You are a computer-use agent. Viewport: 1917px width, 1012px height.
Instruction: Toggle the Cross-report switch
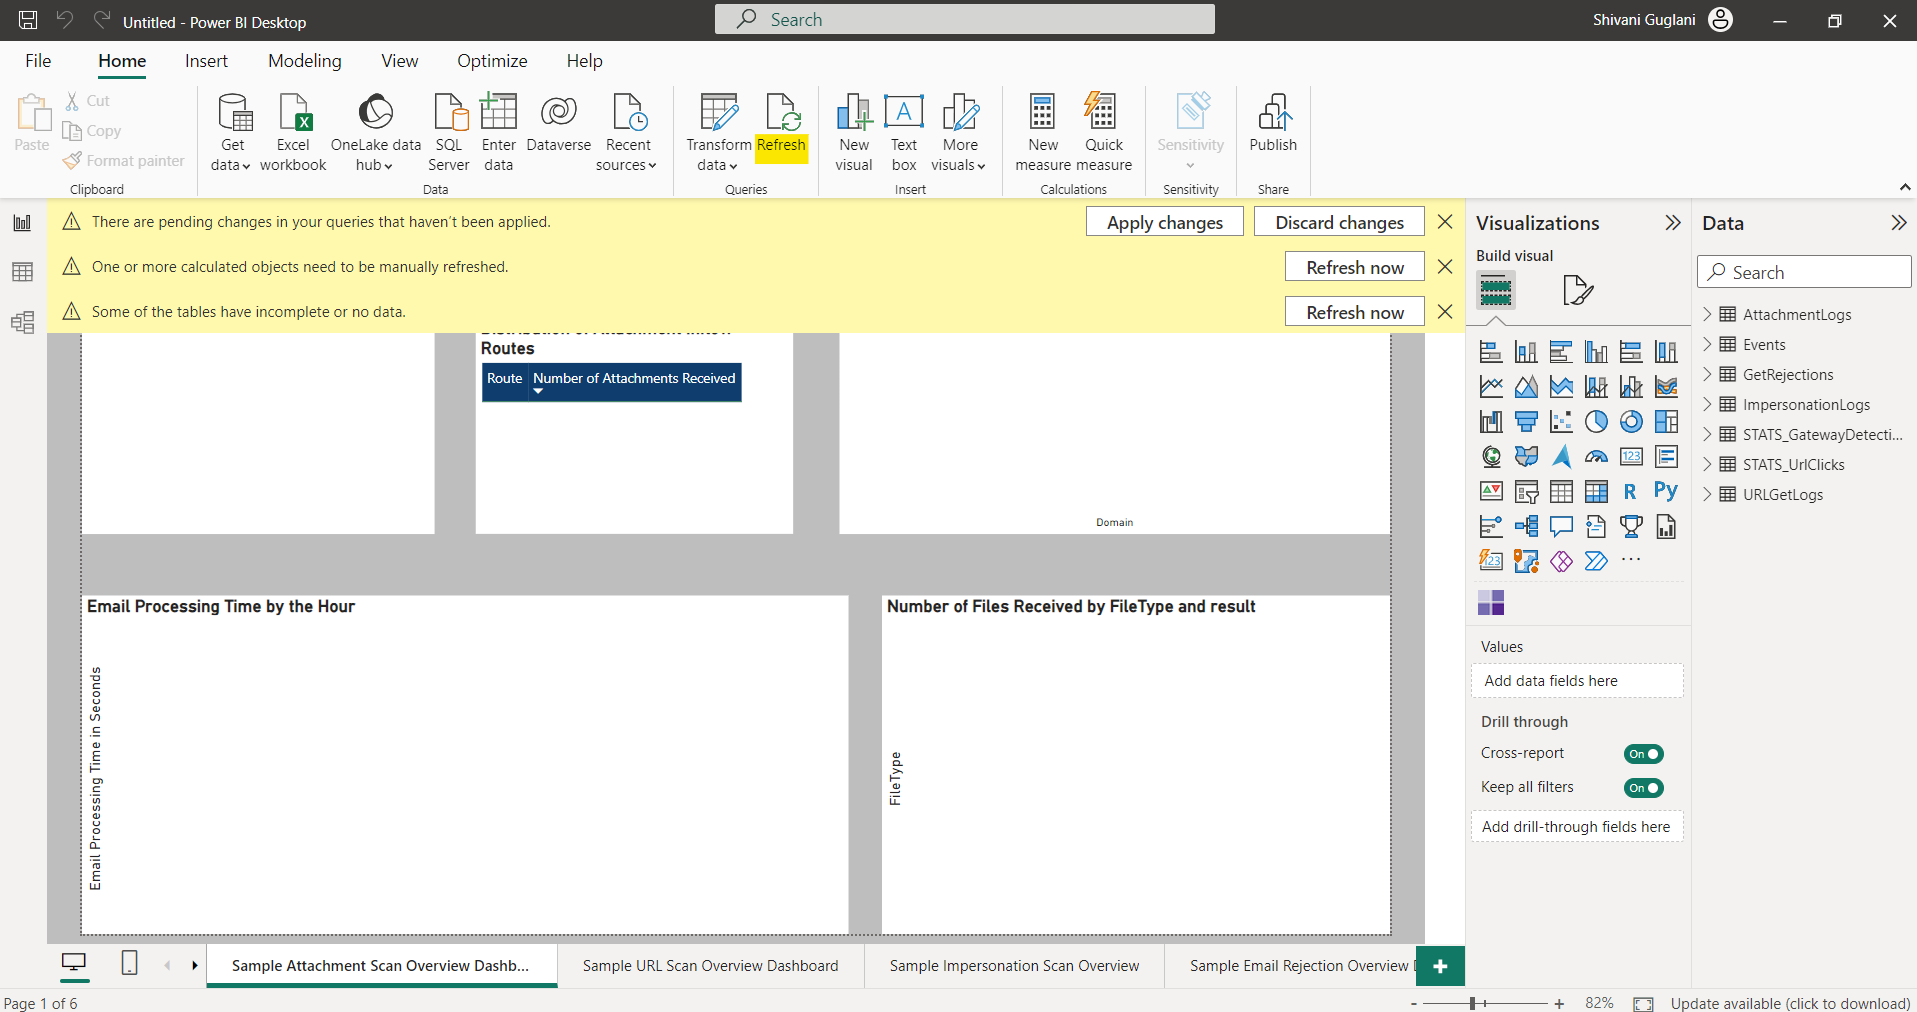1643,754
